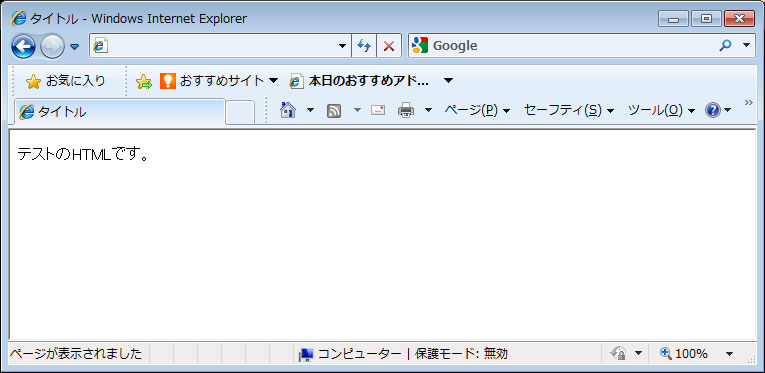This screenshot has height=373, width=765.
Task: Click the magnifier search icon
Action: (x=725, y=46)
